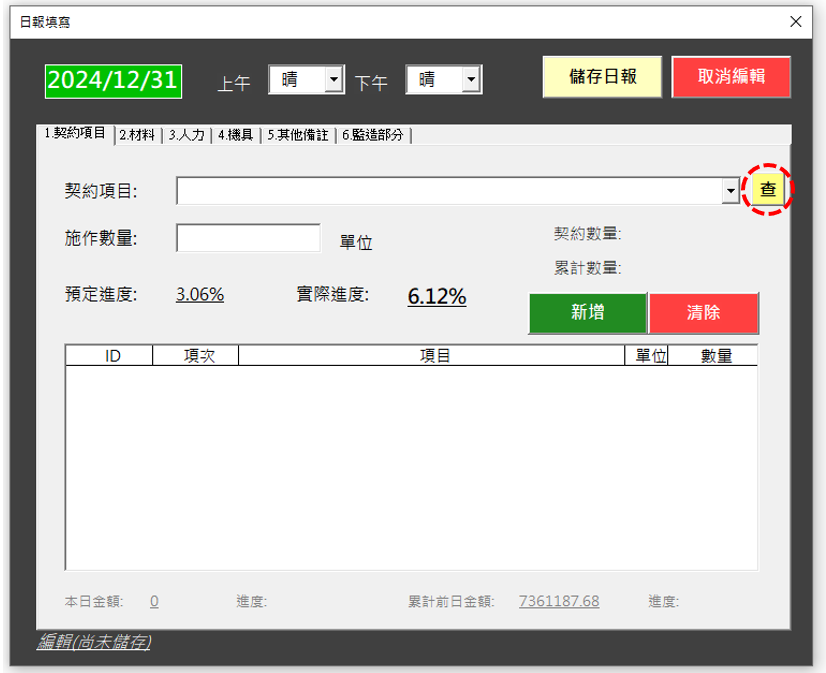
Task: Switch to the 2.材料 tab
Action: pyautogui.click(x=137, y=135)
